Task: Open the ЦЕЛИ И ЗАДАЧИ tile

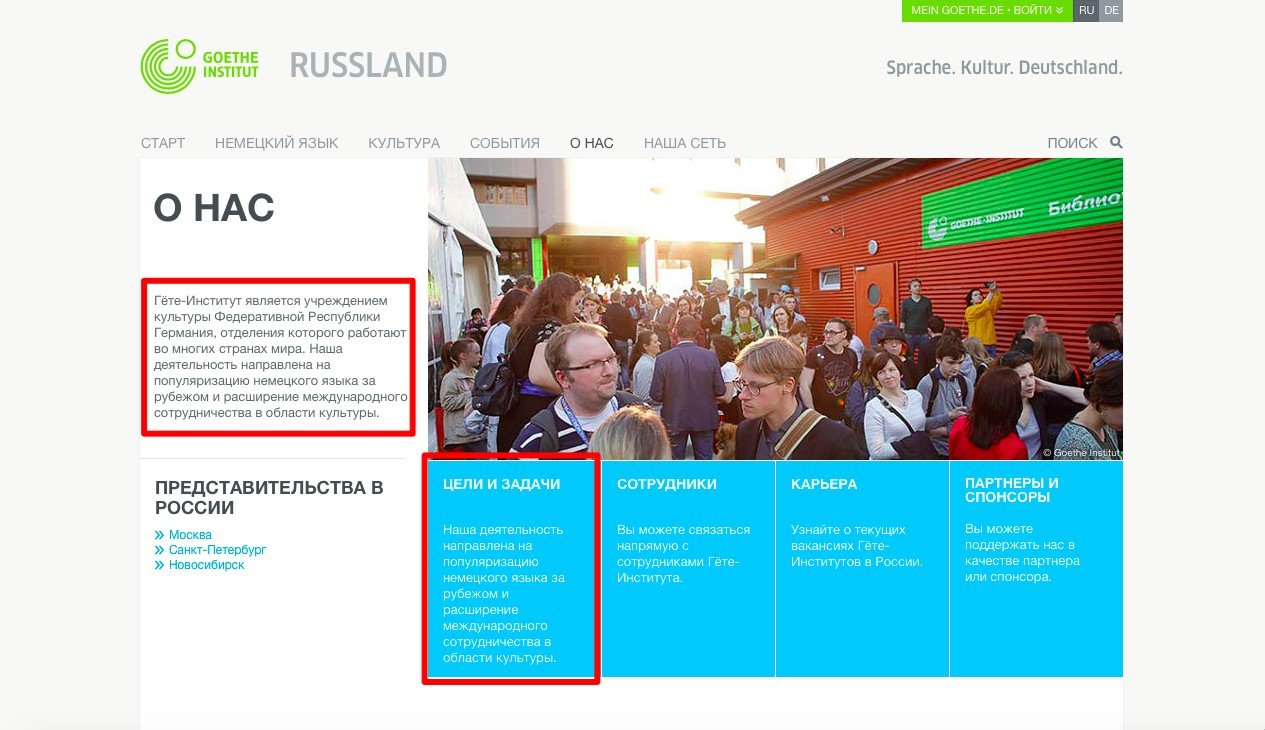Action: (514, 569)
